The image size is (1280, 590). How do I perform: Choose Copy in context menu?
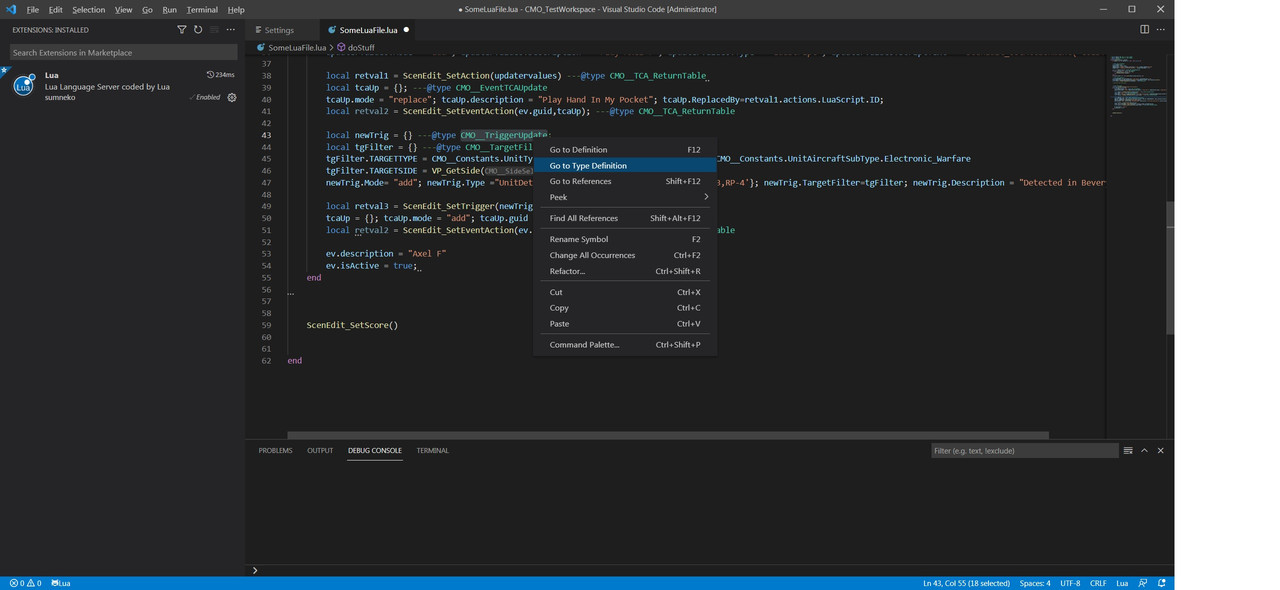[x=625, y=308]
